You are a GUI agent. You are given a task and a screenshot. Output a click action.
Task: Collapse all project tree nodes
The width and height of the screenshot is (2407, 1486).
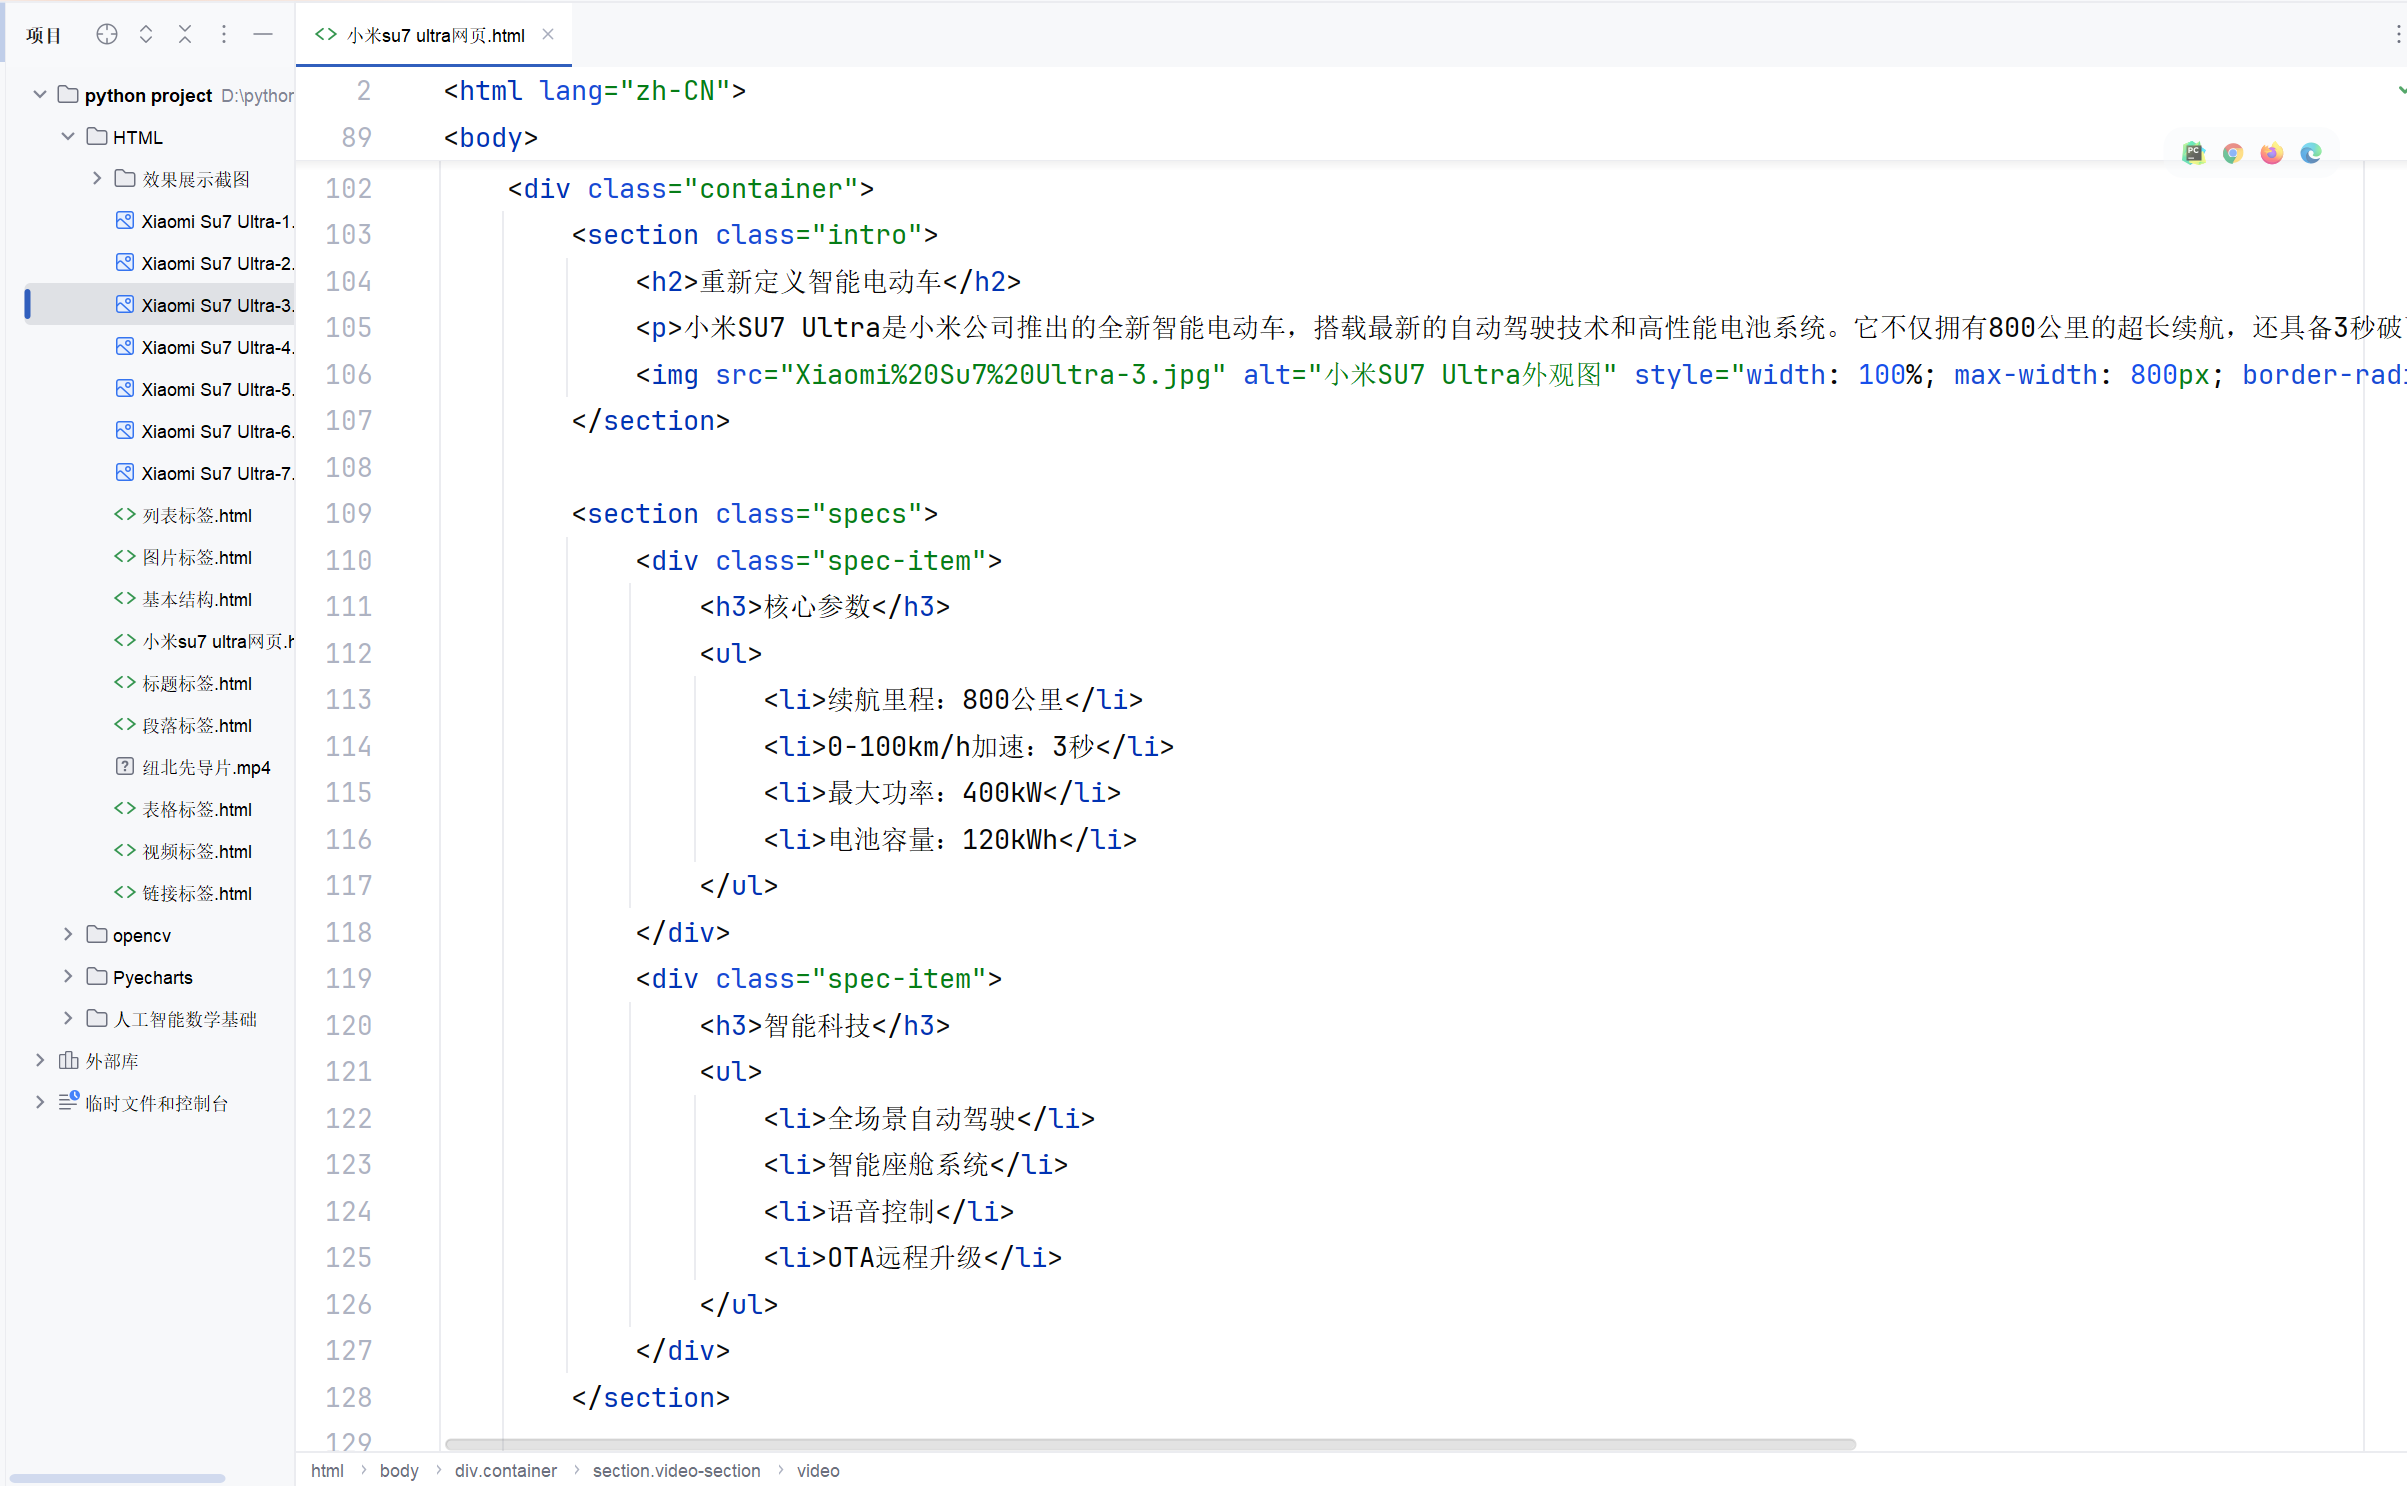coord(185,35)
